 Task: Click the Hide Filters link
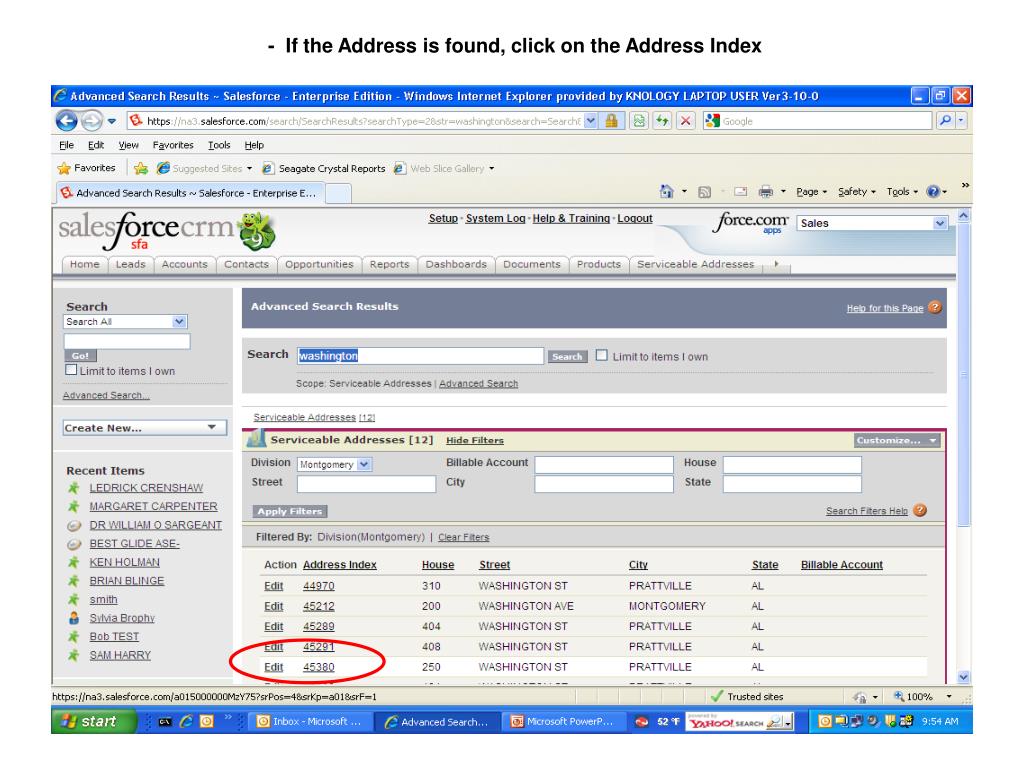pos(475,440)
